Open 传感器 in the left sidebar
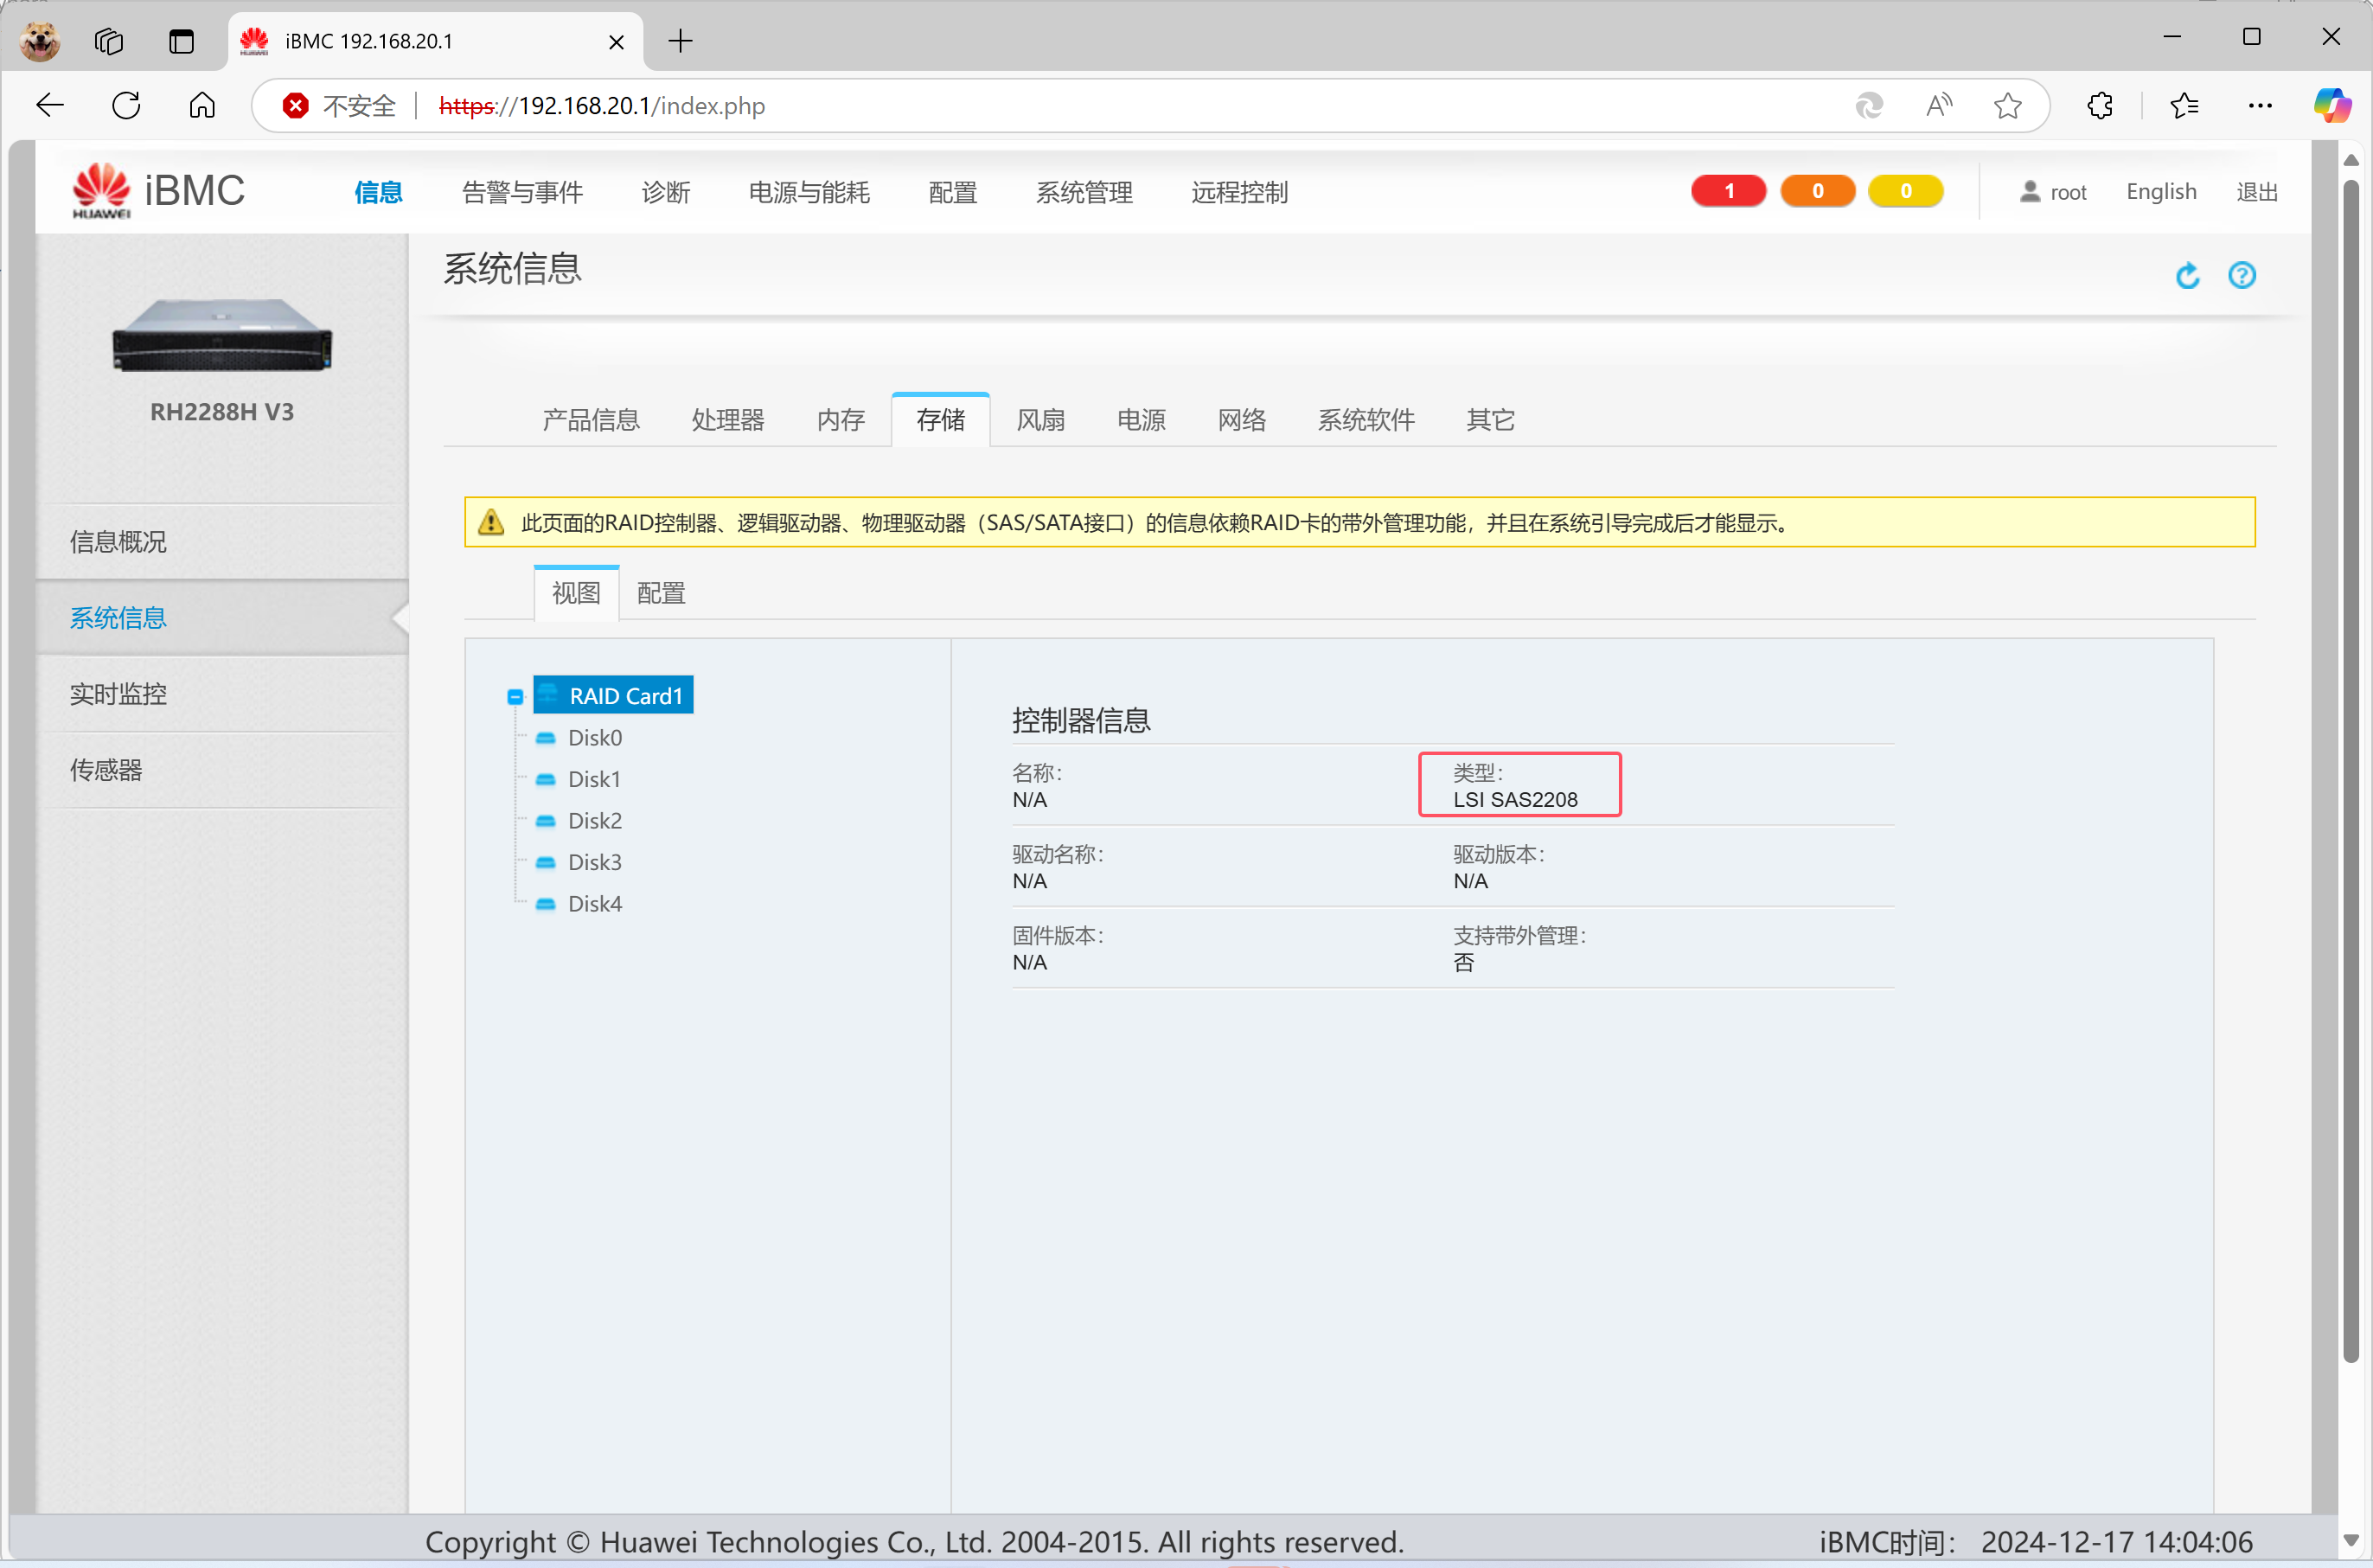 coord(106,770)
